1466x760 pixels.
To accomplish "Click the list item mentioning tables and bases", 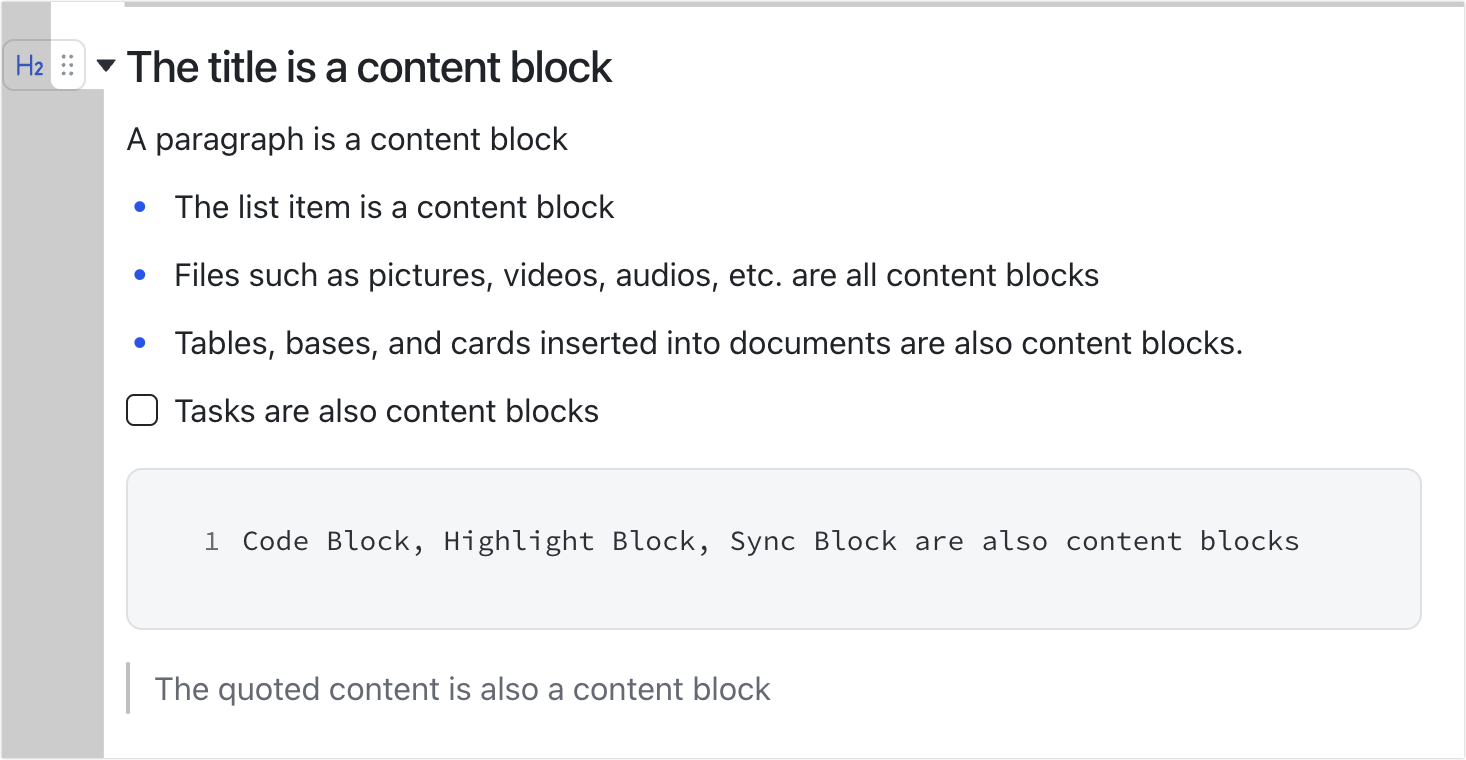I will (710, 342).
